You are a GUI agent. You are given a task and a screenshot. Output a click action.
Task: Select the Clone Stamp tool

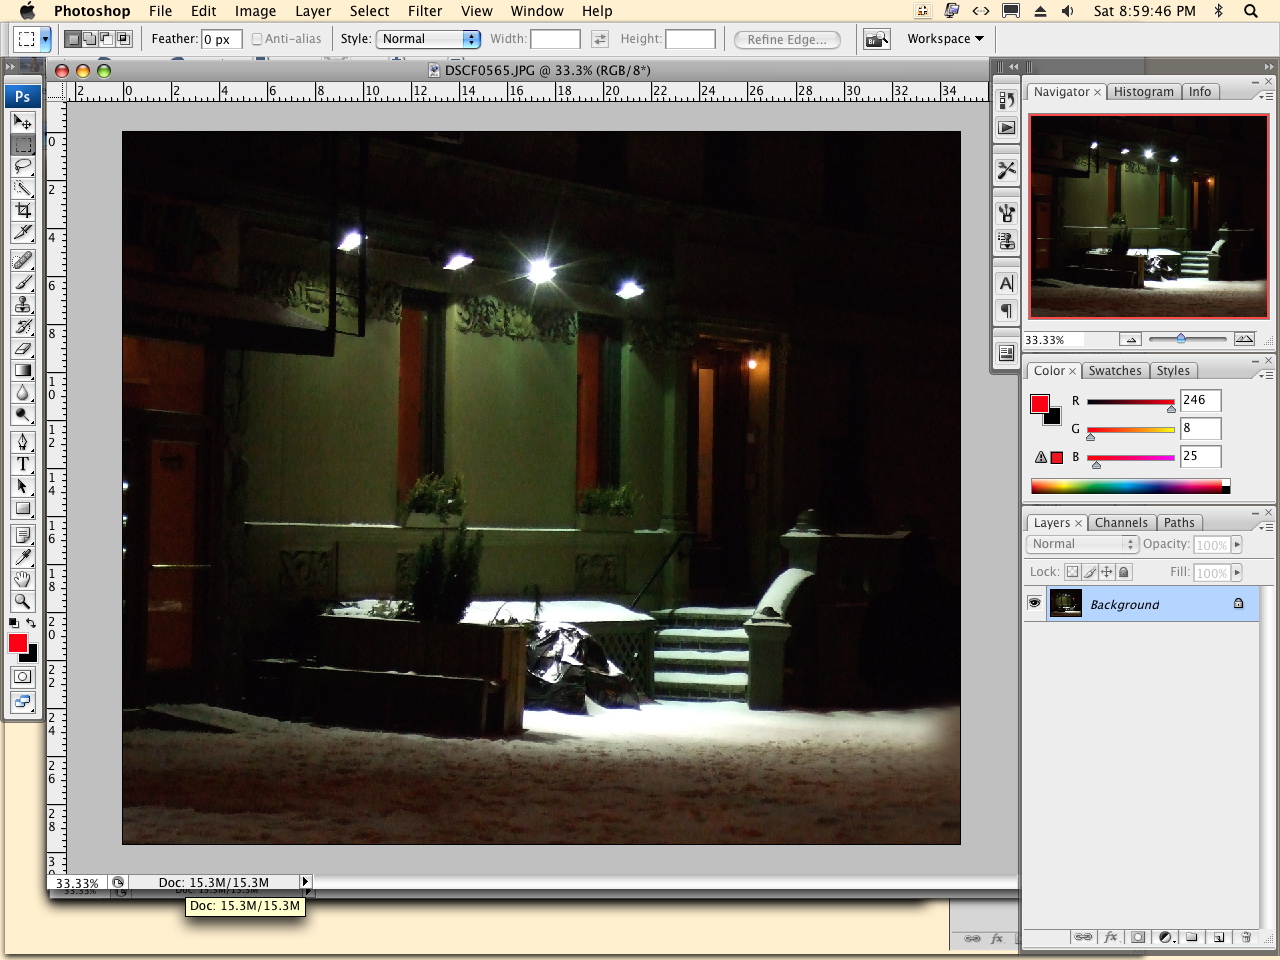[22, 304]
